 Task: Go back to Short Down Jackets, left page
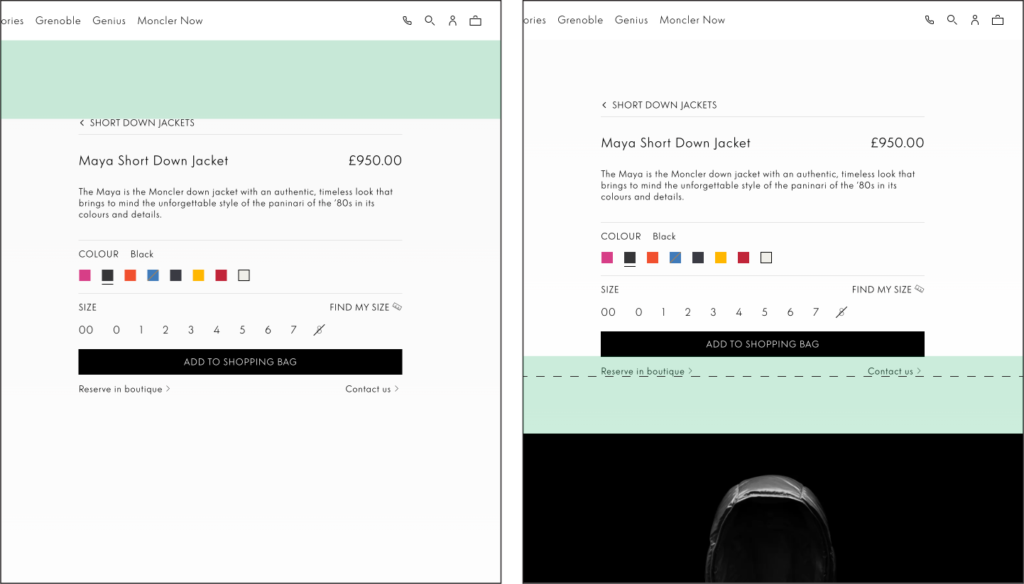tap(136, 123)
